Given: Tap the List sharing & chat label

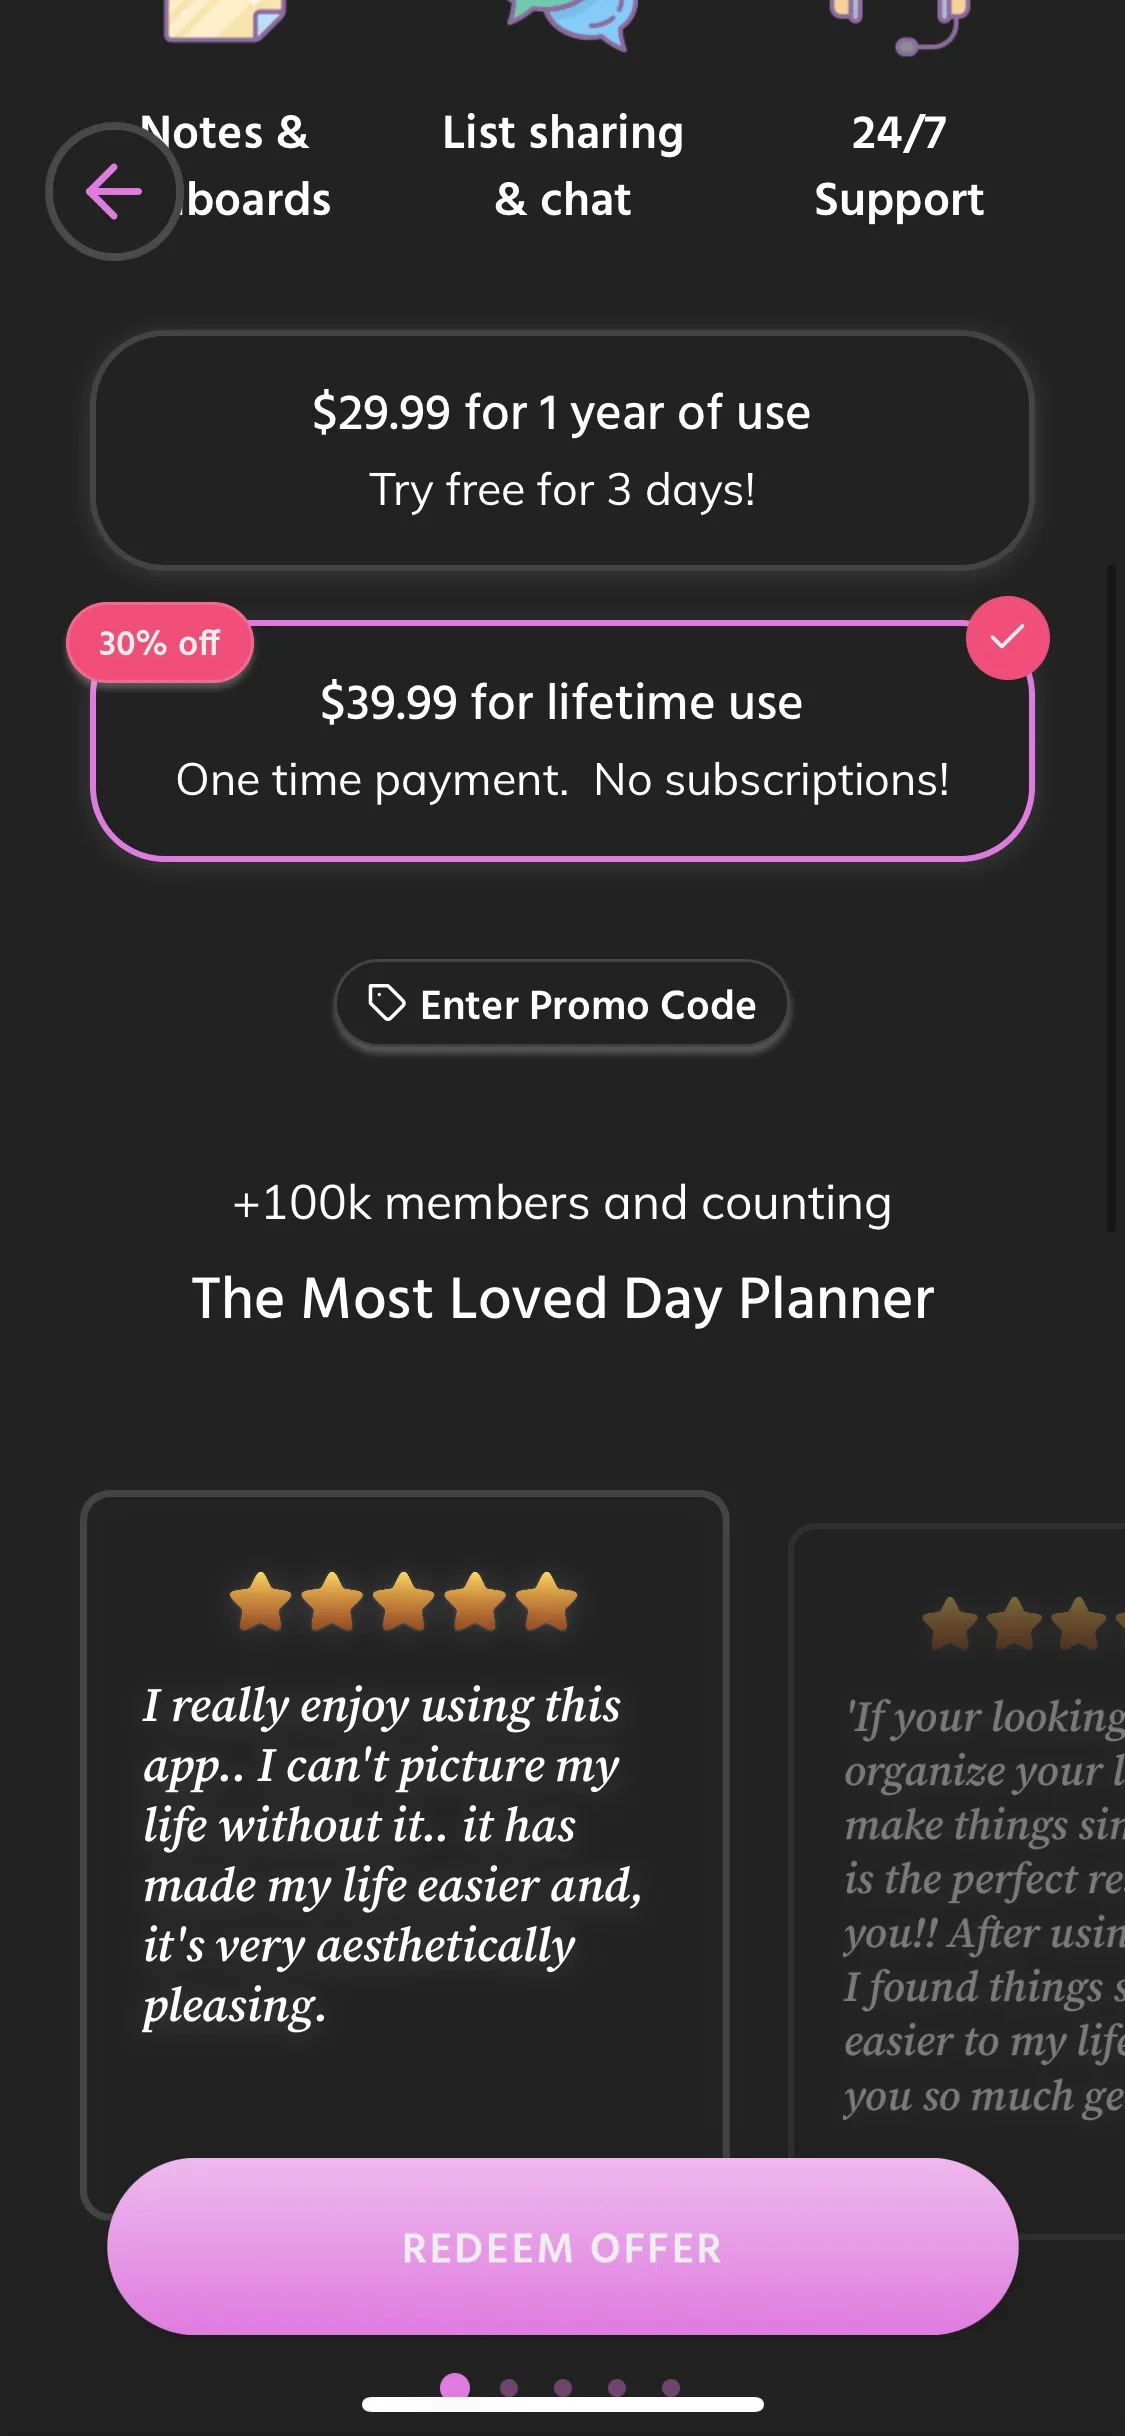Looking at the screenshot, I should pos(563,166).
